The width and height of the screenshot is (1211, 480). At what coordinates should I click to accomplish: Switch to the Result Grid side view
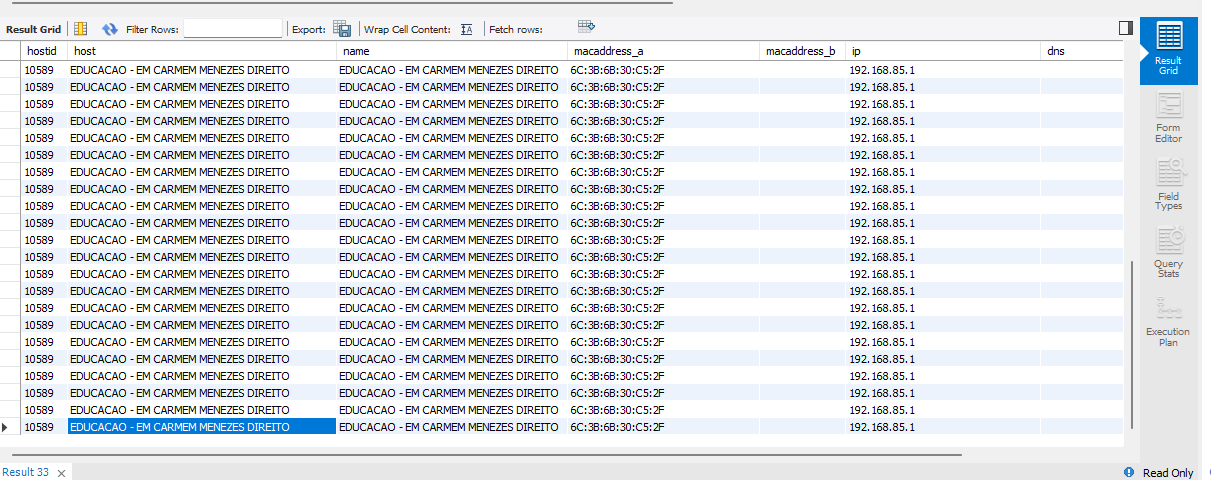[x=1168, y=50]
